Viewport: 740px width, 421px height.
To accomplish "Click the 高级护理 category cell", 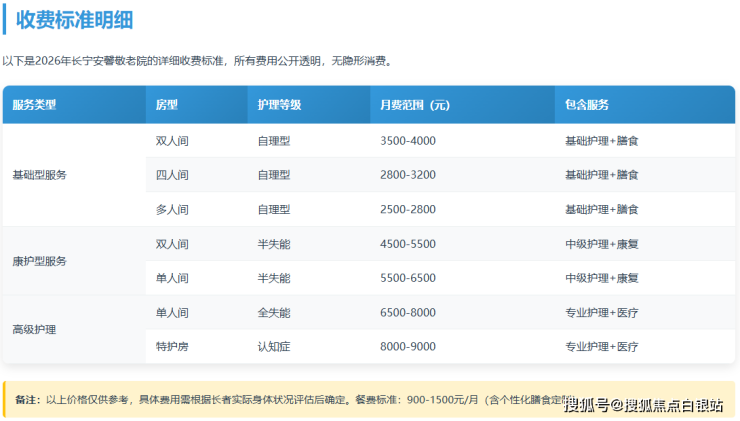I will click(34, 329).
